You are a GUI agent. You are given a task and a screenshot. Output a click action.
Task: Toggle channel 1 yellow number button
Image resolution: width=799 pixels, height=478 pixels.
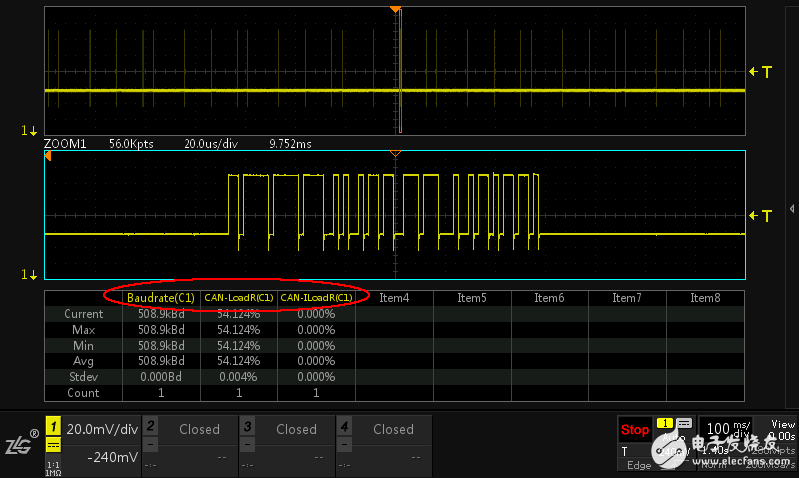point(53,427)
